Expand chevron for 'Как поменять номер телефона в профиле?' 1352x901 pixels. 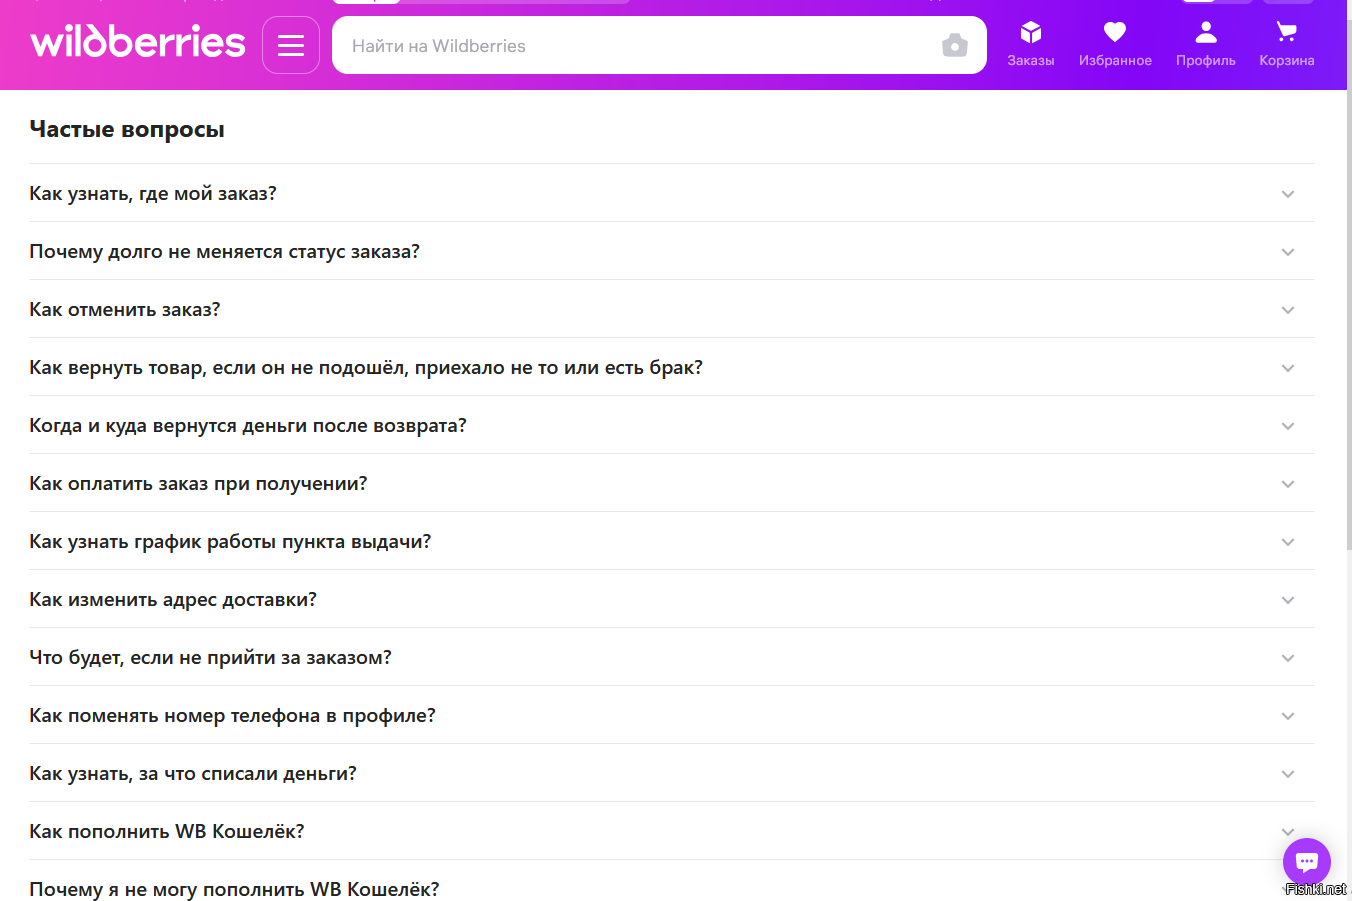click(1288, 716)
